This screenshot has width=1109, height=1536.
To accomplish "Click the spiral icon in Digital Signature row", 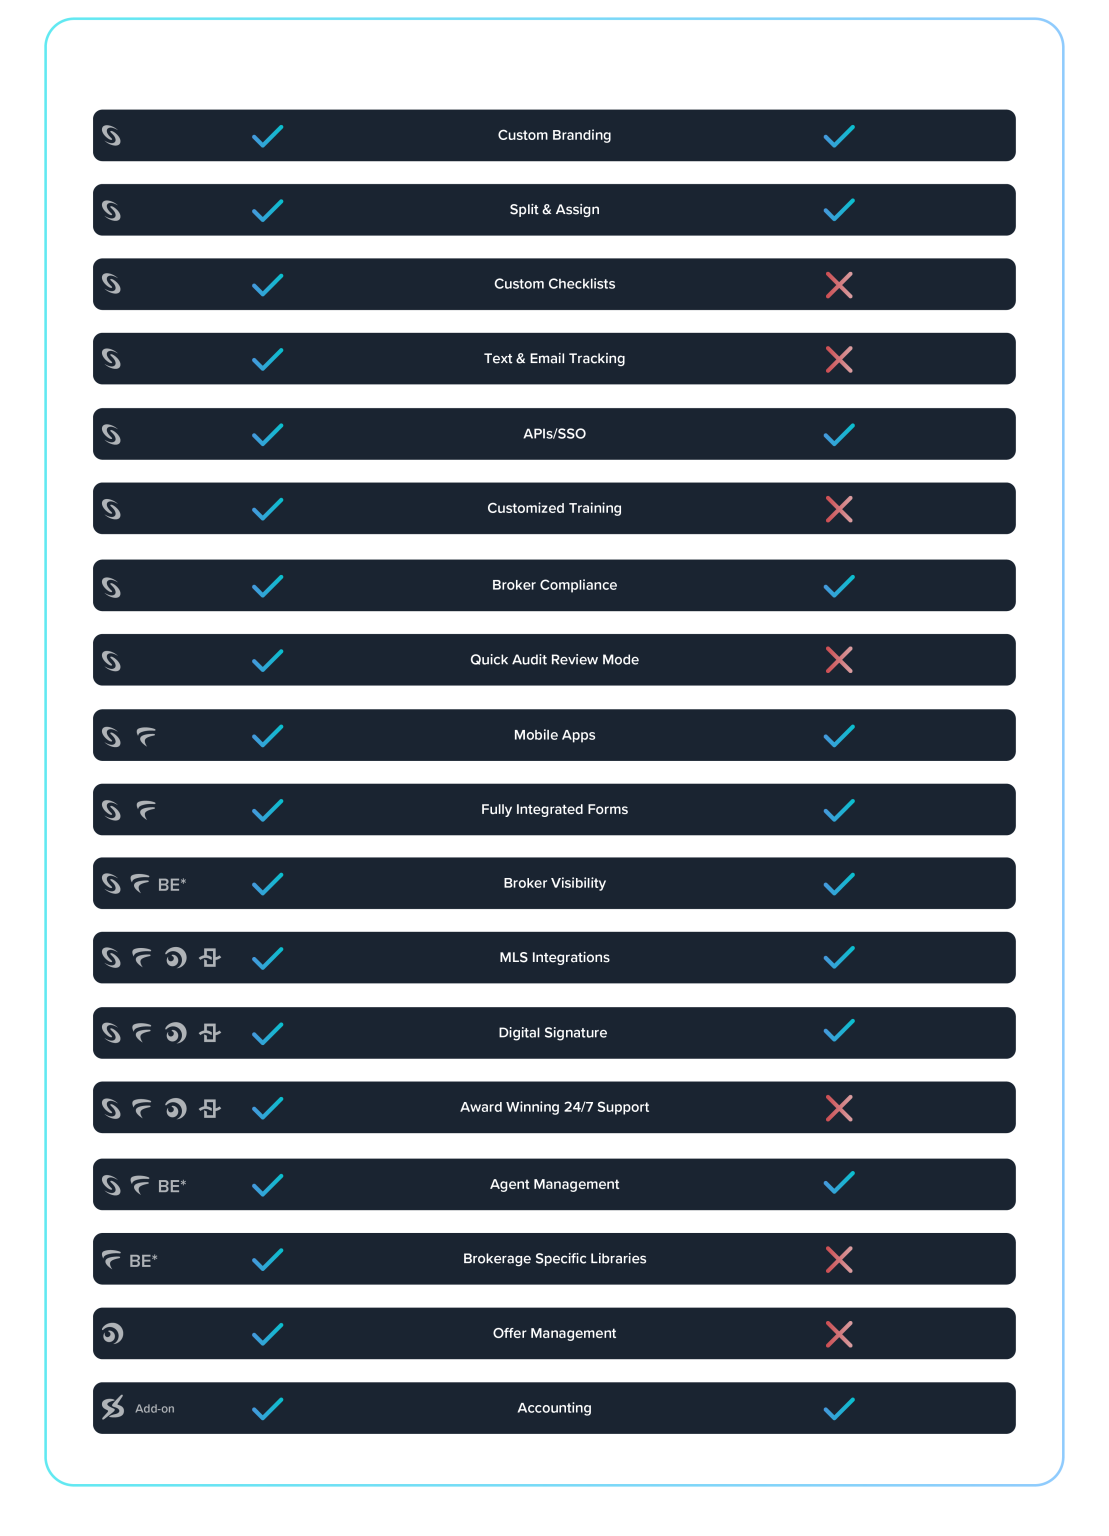I will [175, 1033].
